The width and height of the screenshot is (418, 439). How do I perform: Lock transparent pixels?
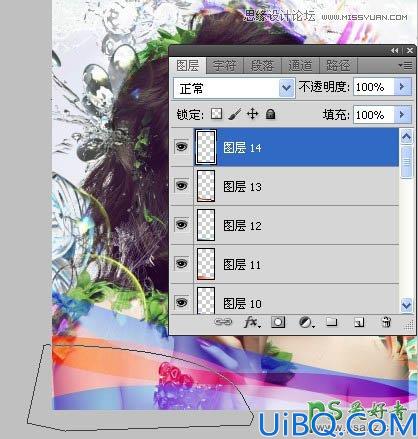(x=216, y=114)
